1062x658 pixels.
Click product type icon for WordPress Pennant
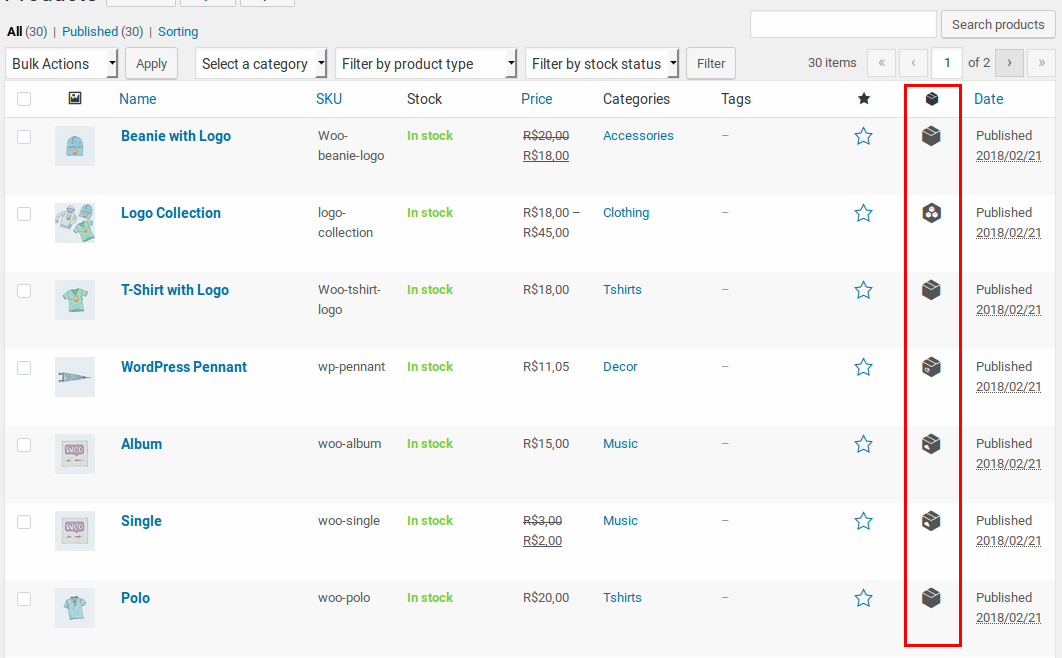point(931,367)
